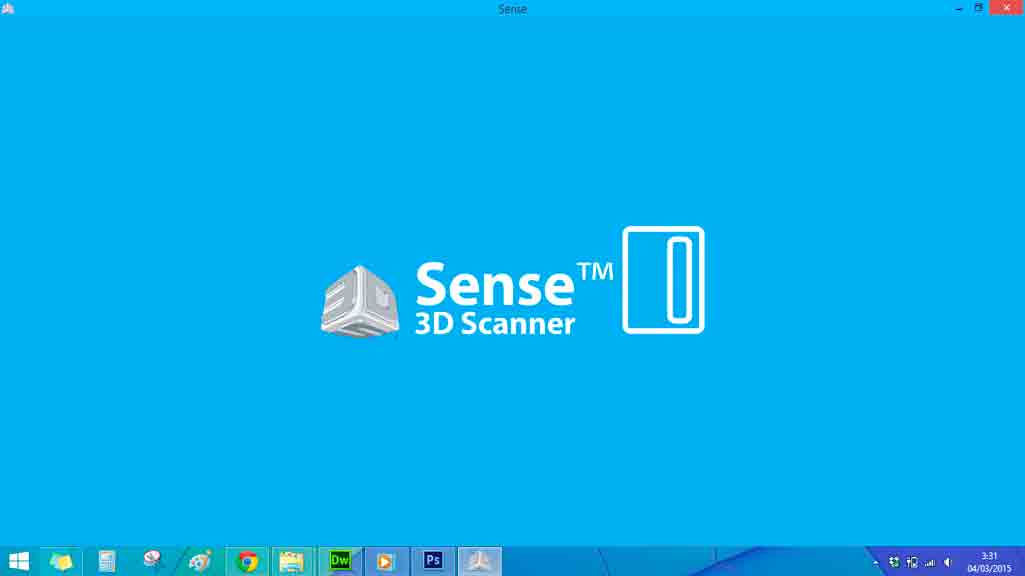Open the calculator icon in the taskbar

pos(107,561)
